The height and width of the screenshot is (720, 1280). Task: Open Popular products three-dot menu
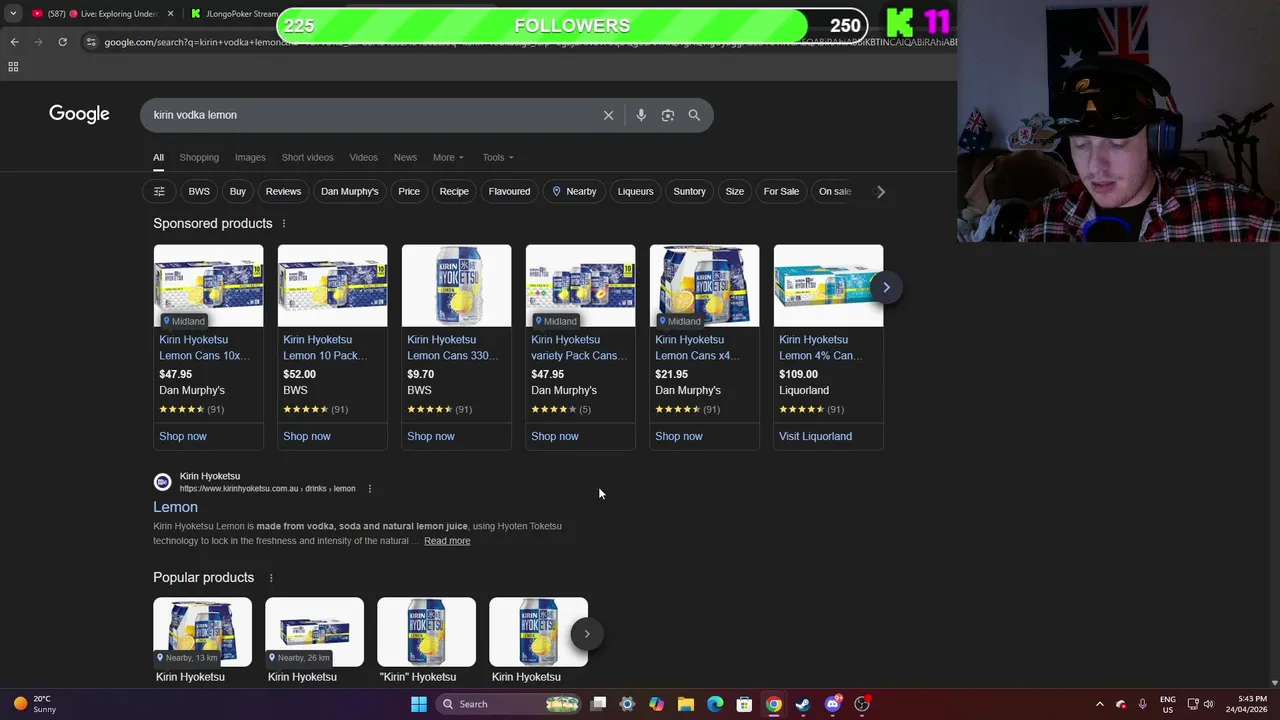click(270, 577)
